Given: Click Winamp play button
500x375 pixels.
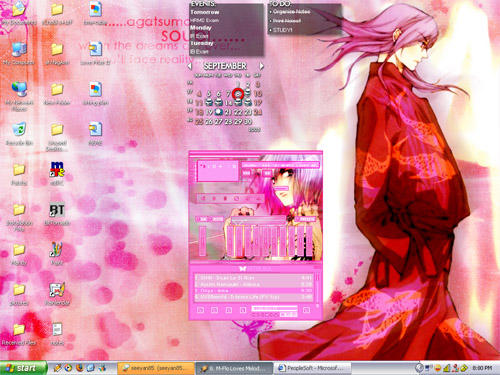Looking at the screenshot, I should pos(214,199).
